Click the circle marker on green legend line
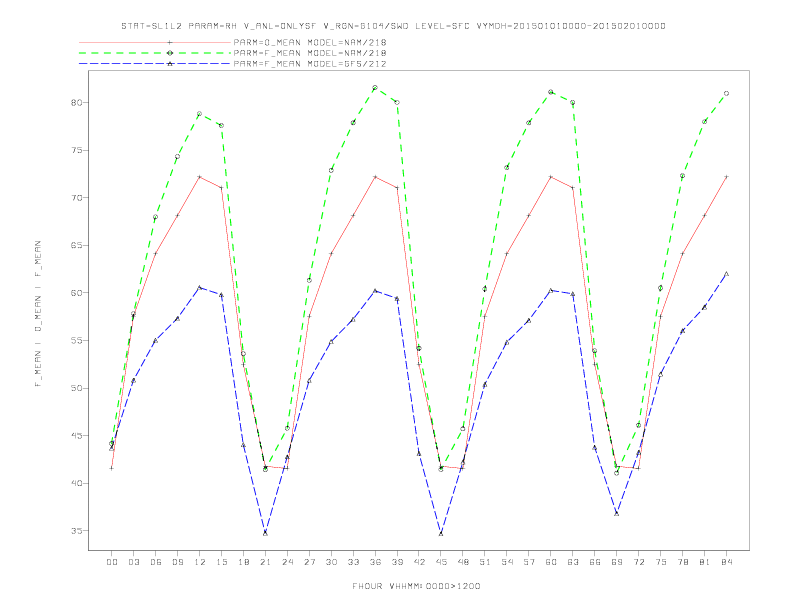 click(x=170, y=53)
